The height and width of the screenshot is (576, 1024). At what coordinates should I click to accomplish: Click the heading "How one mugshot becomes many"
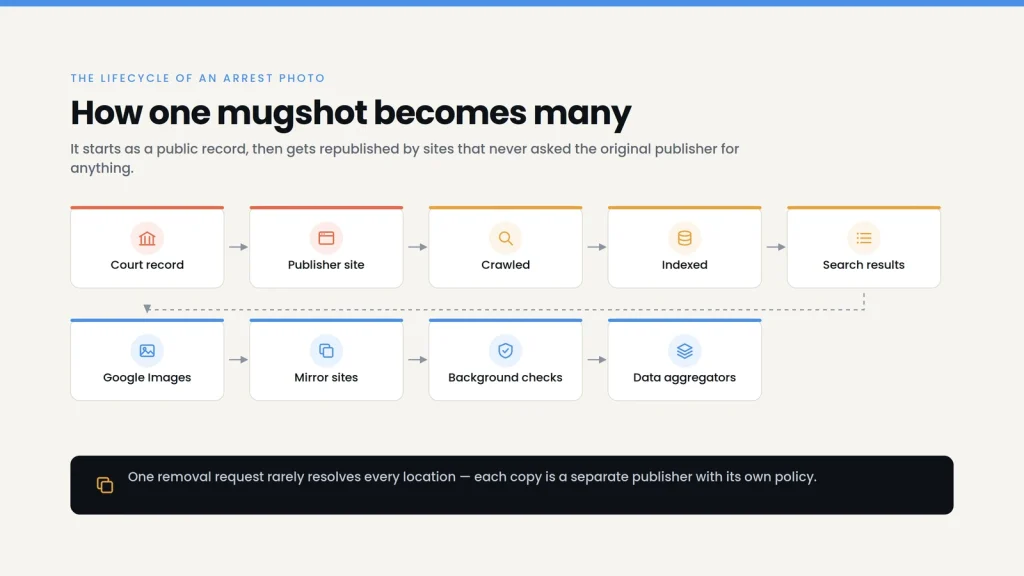coord(351,112)
